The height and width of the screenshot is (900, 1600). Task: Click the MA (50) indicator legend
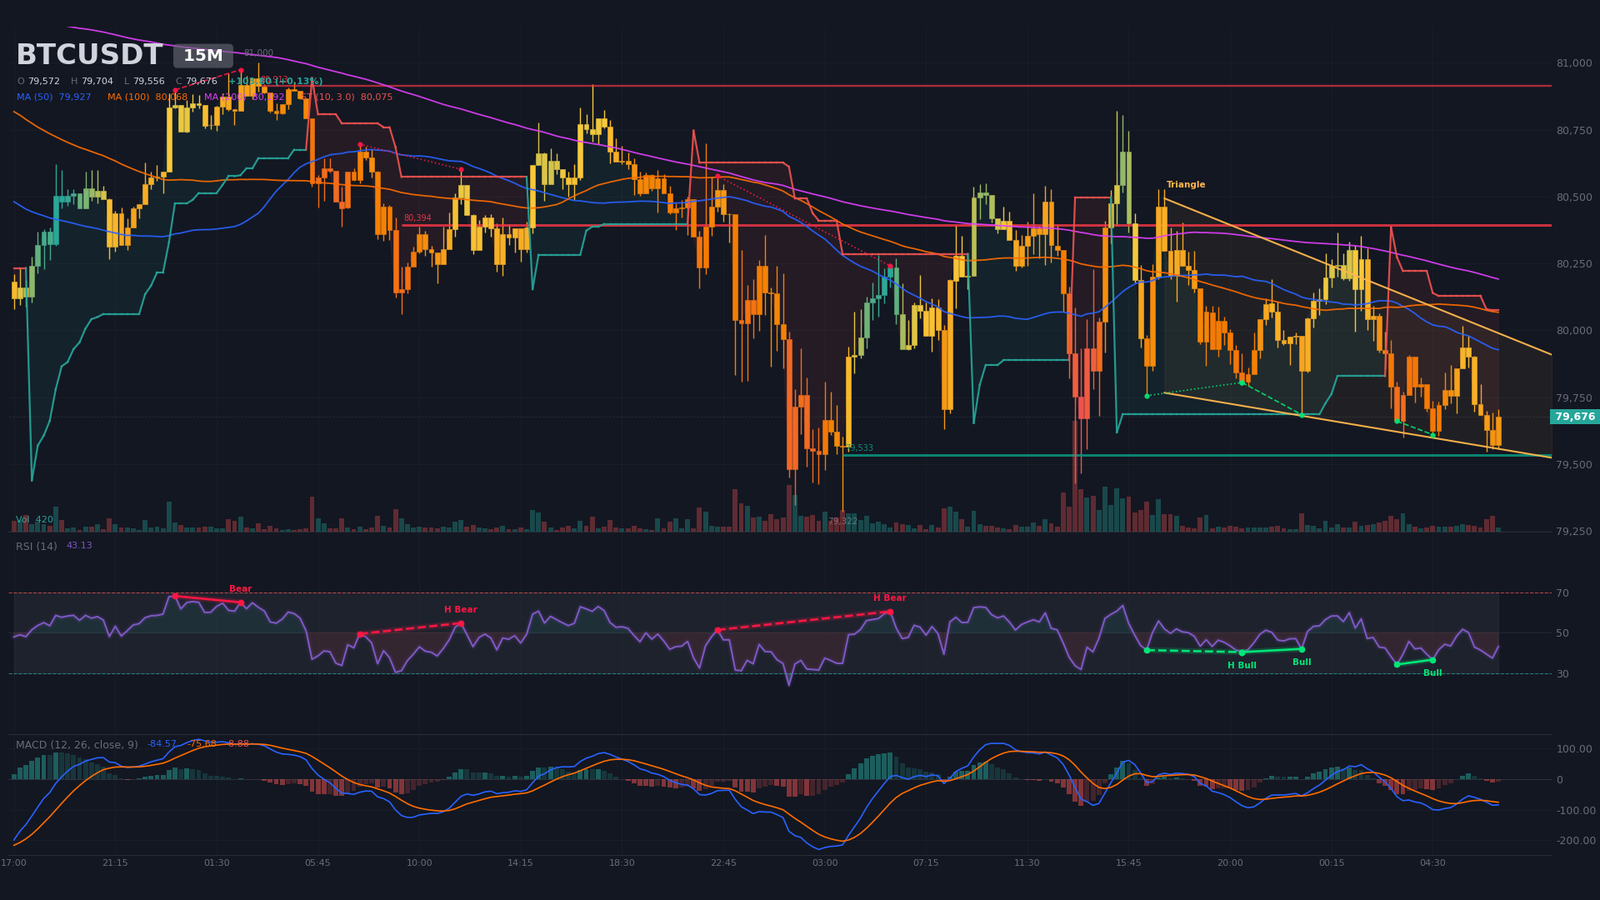(54, 97)
